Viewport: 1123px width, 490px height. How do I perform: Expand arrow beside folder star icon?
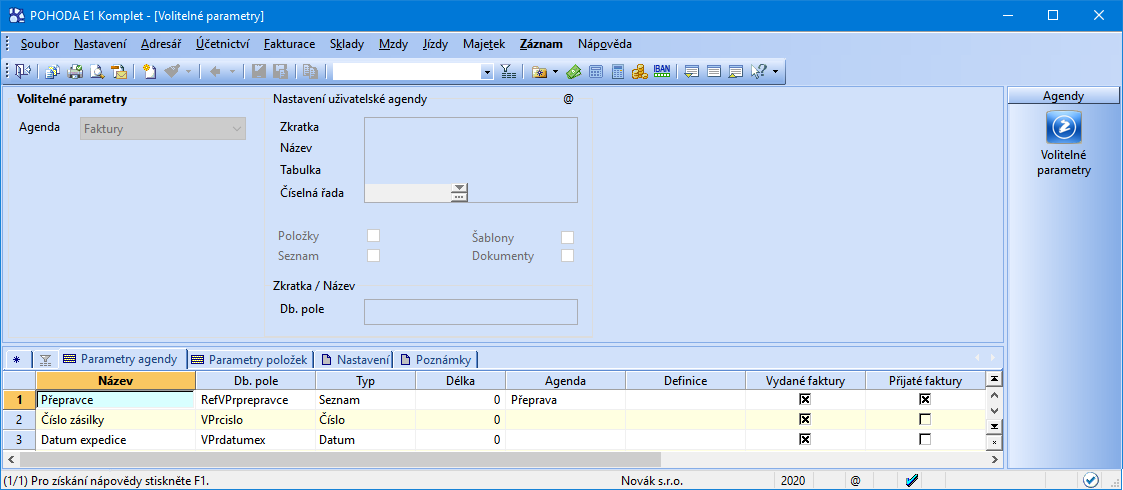pyautogui.click(x=555, y=71)
